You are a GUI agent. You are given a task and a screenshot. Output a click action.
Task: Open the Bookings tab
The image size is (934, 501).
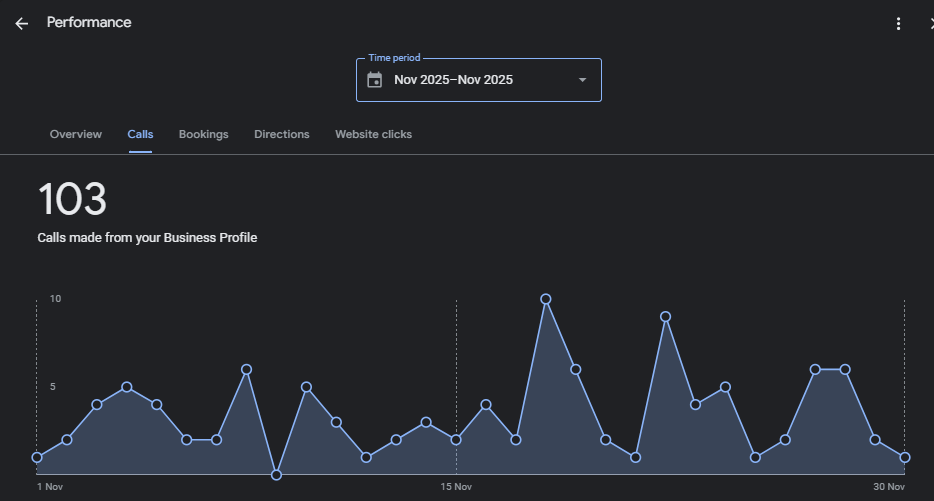(203, 134)
